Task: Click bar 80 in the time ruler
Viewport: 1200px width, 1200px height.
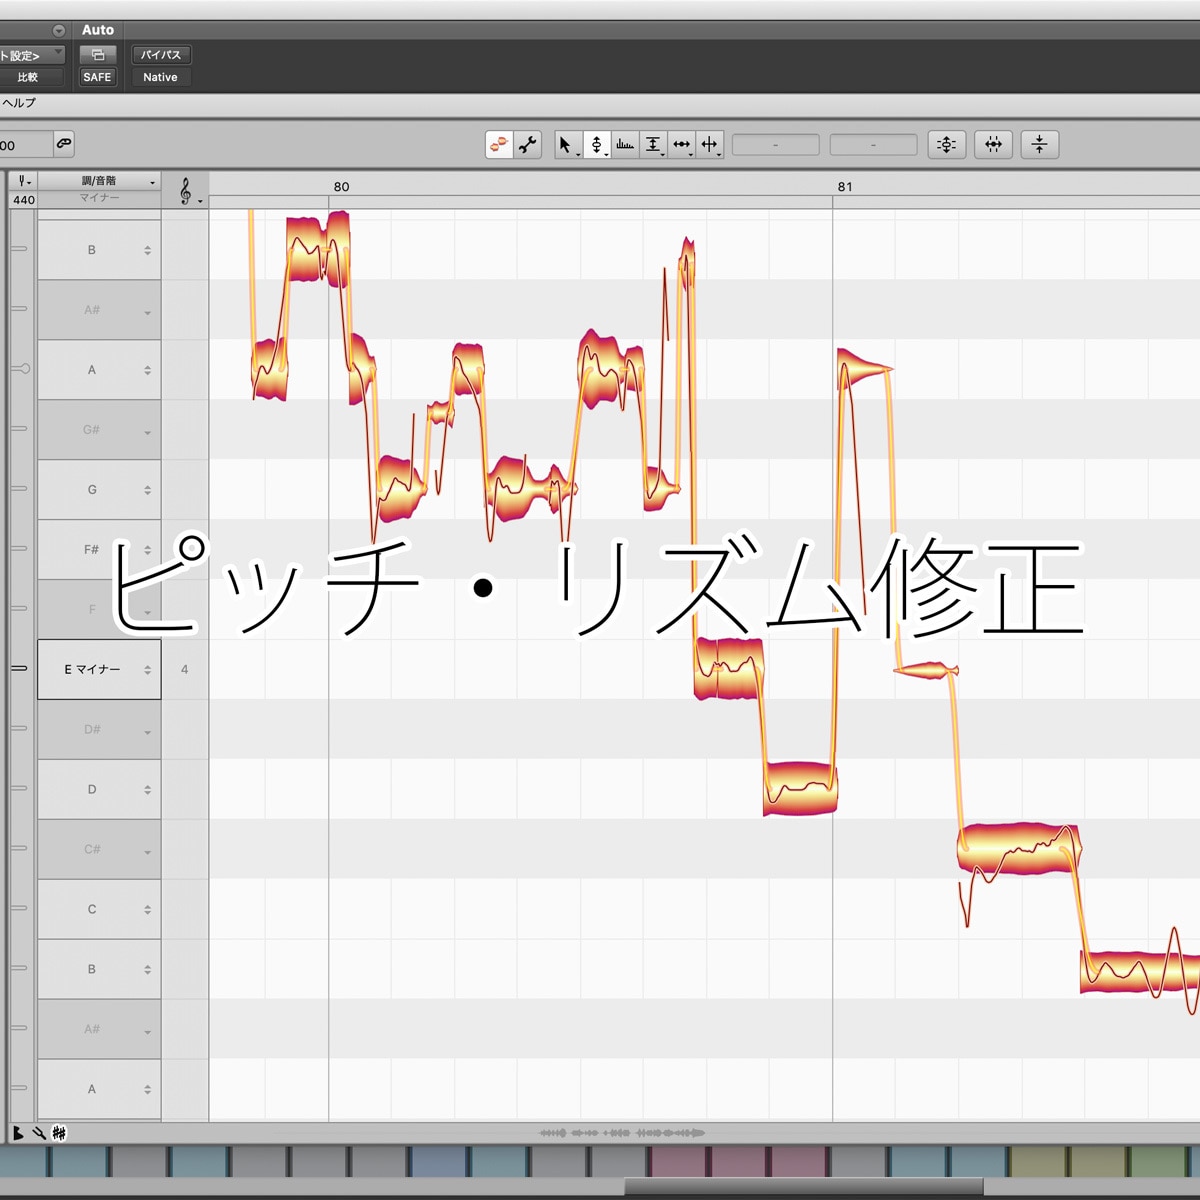Action: pos(342,187)
